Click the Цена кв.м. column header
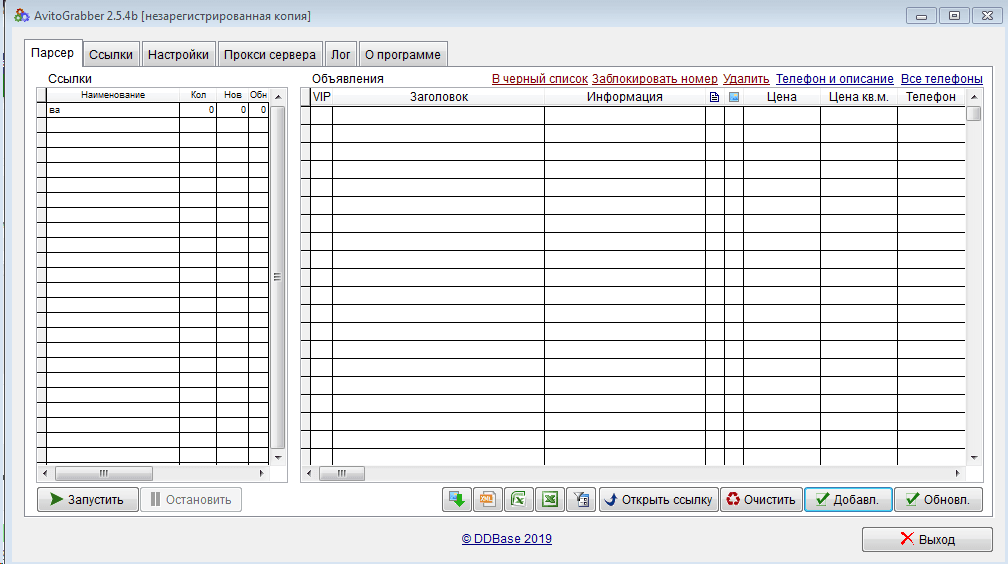This screenshot has height=564, width=1008. point(858,97)
